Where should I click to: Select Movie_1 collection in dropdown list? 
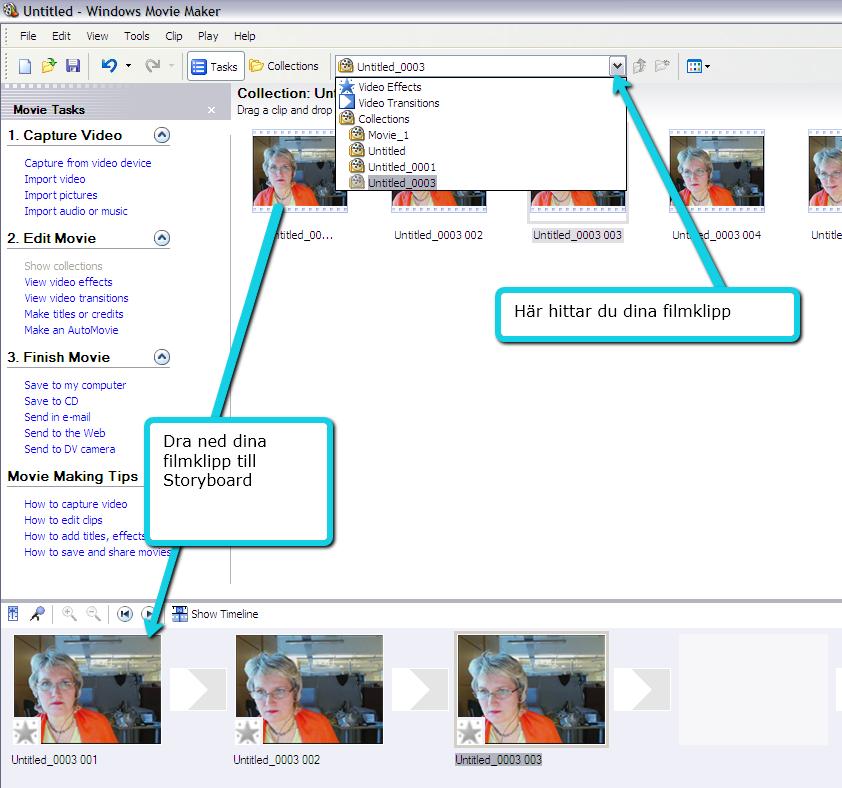[481, 135]
